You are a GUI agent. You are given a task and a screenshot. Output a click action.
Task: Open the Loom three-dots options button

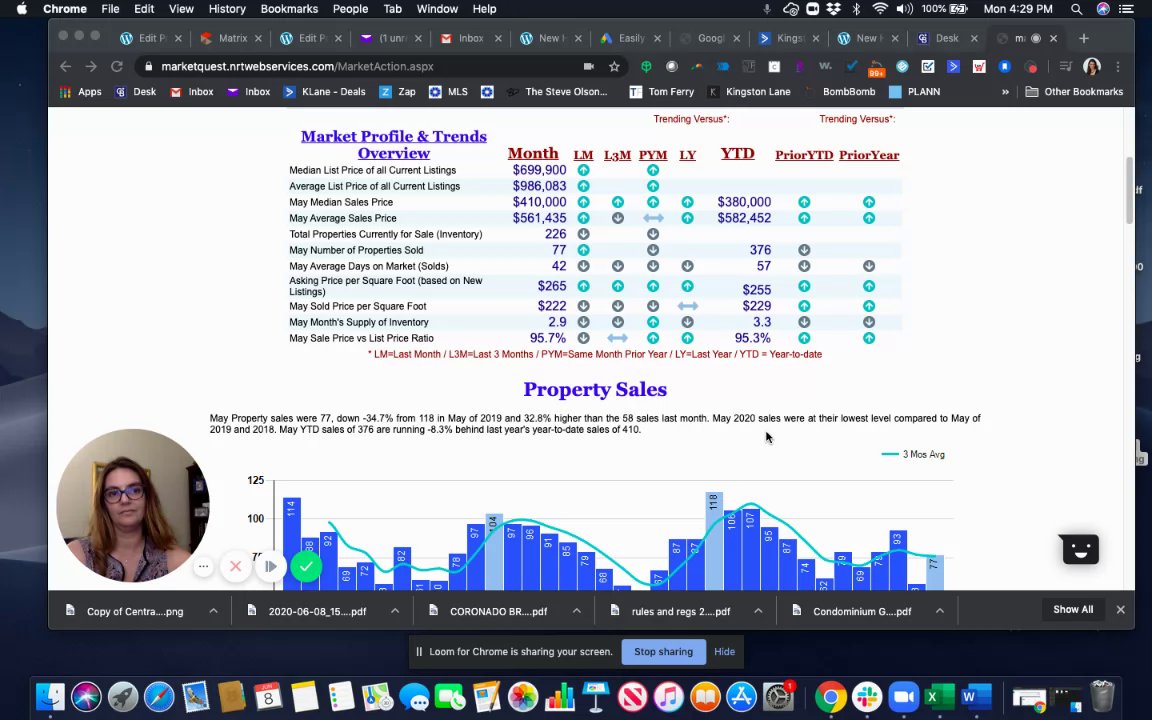coord(204,566)
